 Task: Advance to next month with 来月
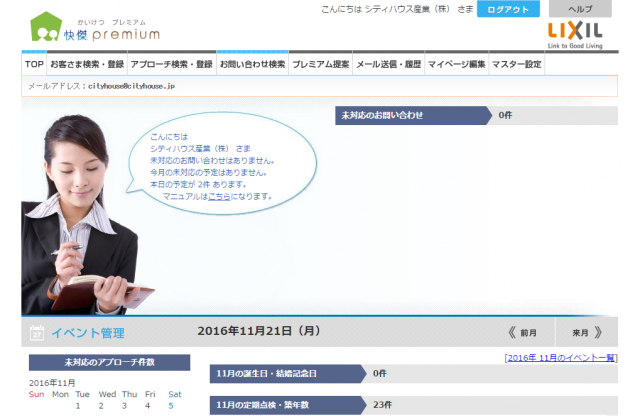coord(586,332)
